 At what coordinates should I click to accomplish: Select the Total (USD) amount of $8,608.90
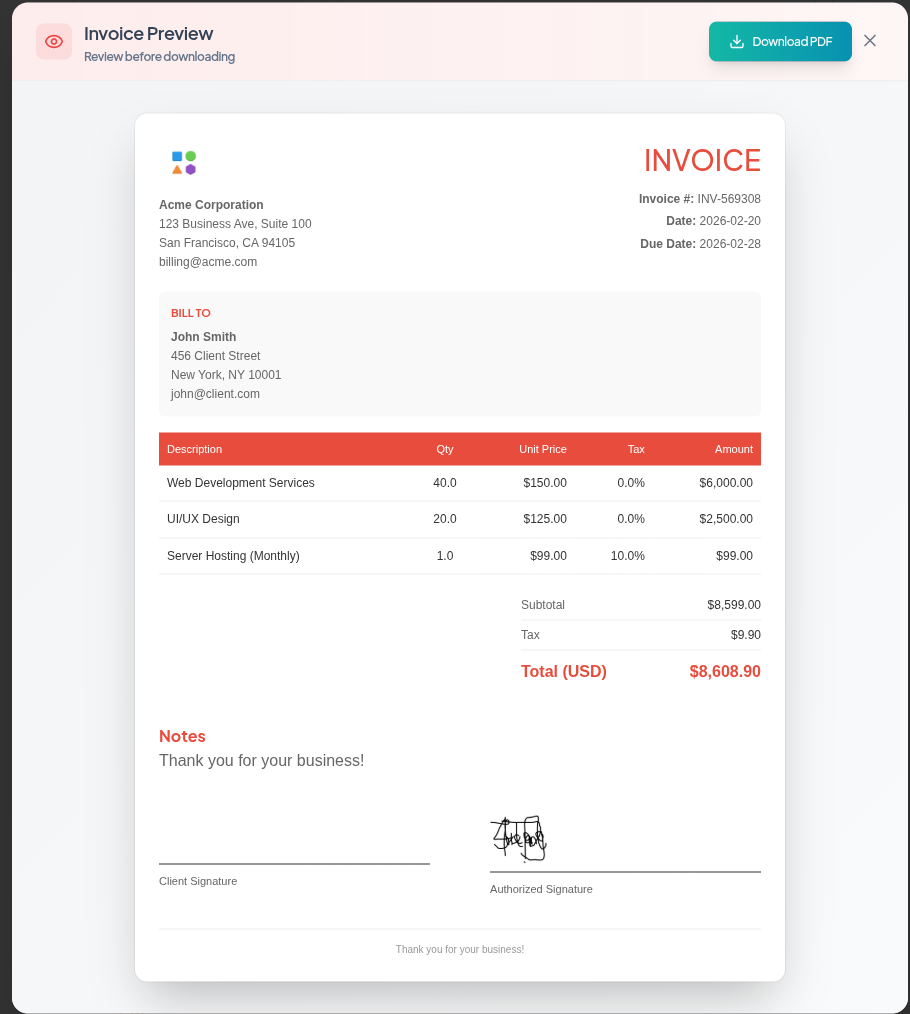(x=724, y=671)
